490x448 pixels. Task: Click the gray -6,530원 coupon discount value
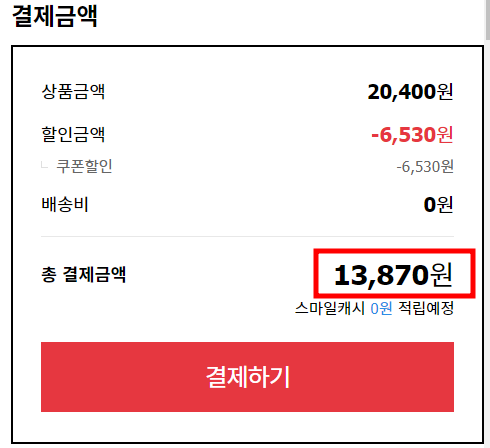coord(425,167)
